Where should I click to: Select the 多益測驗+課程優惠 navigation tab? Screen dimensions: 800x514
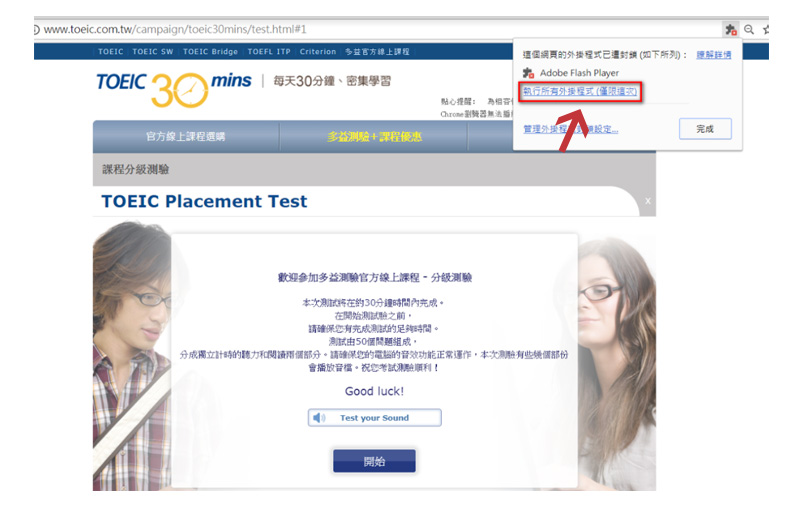tap(374, 136)
